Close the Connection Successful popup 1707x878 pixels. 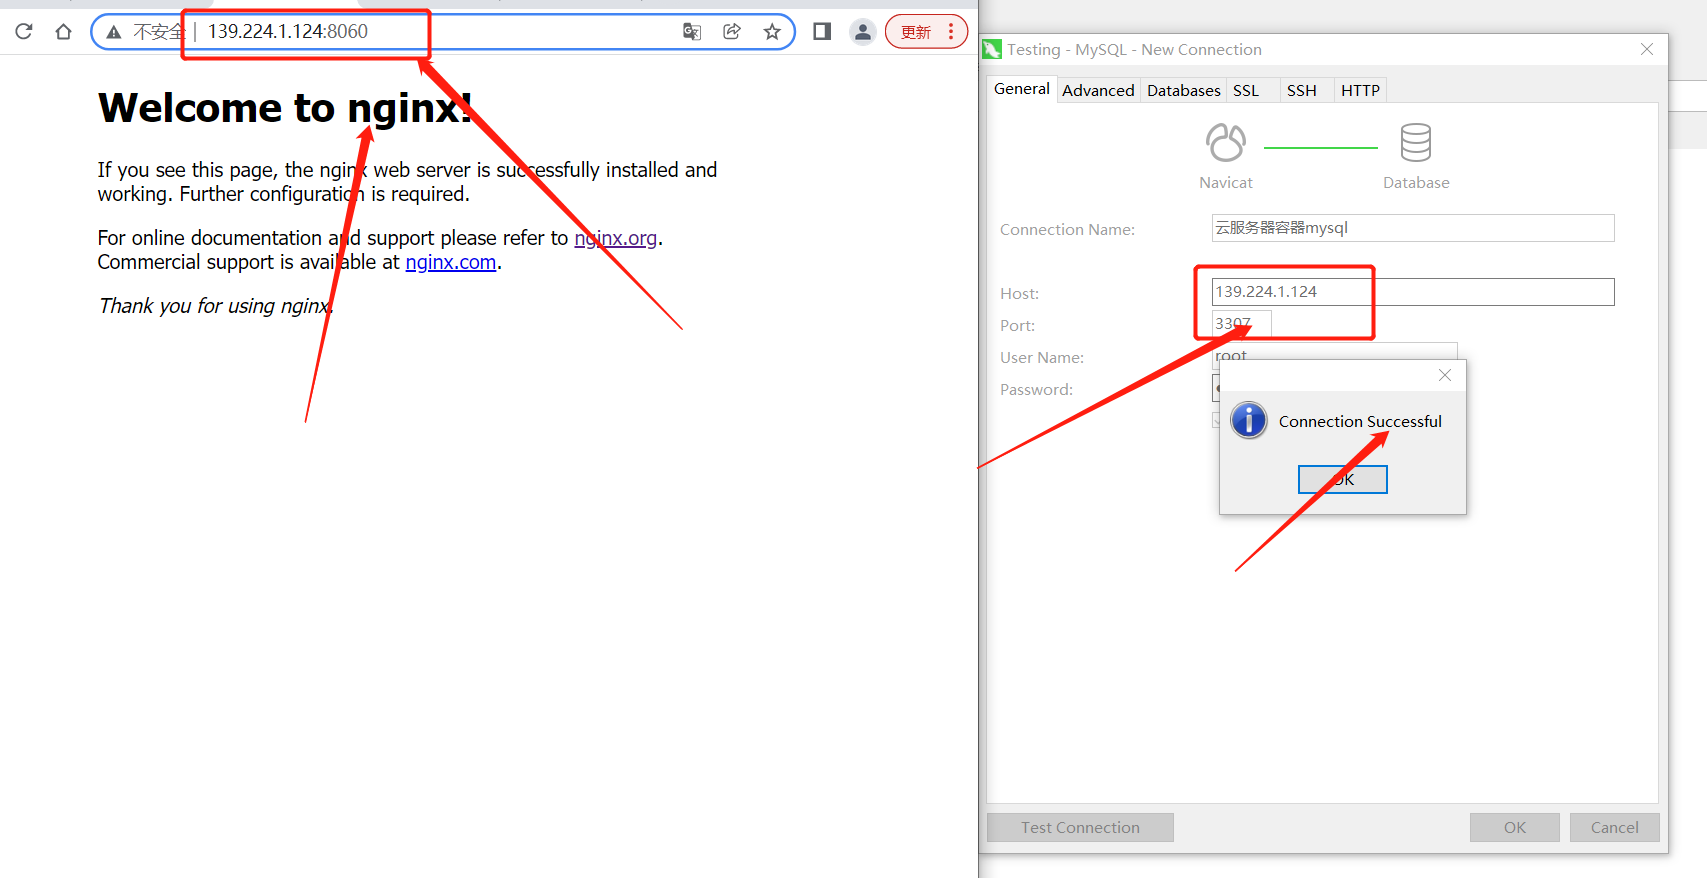(1445, 375)
